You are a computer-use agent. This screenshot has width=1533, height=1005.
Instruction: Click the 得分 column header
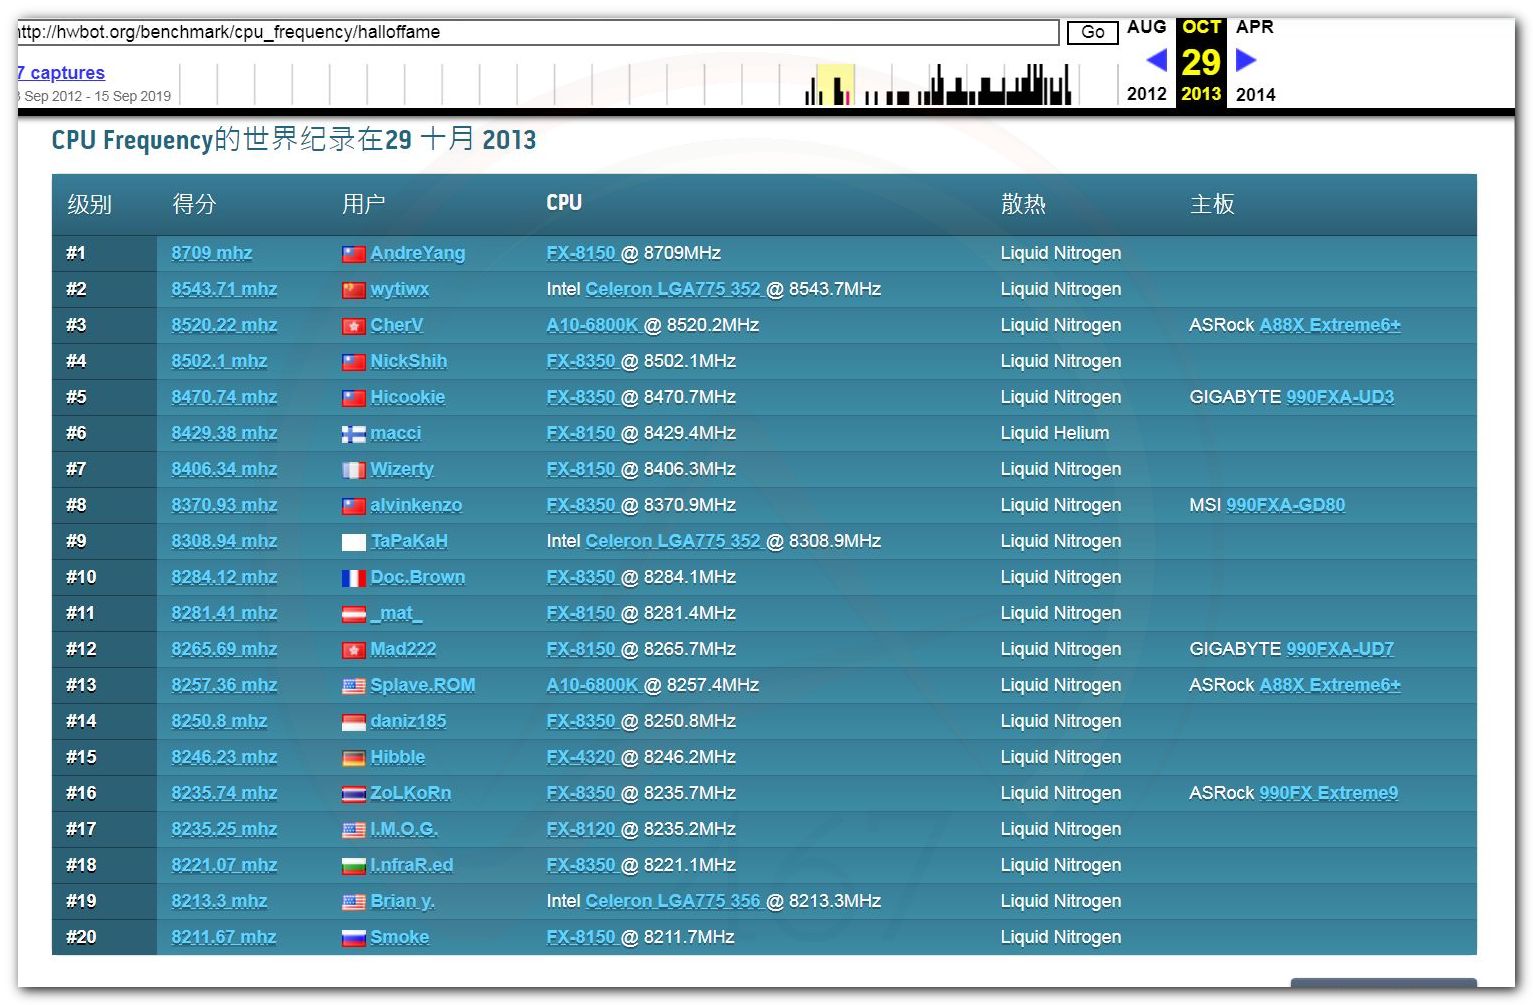click(x=194, y=204)
